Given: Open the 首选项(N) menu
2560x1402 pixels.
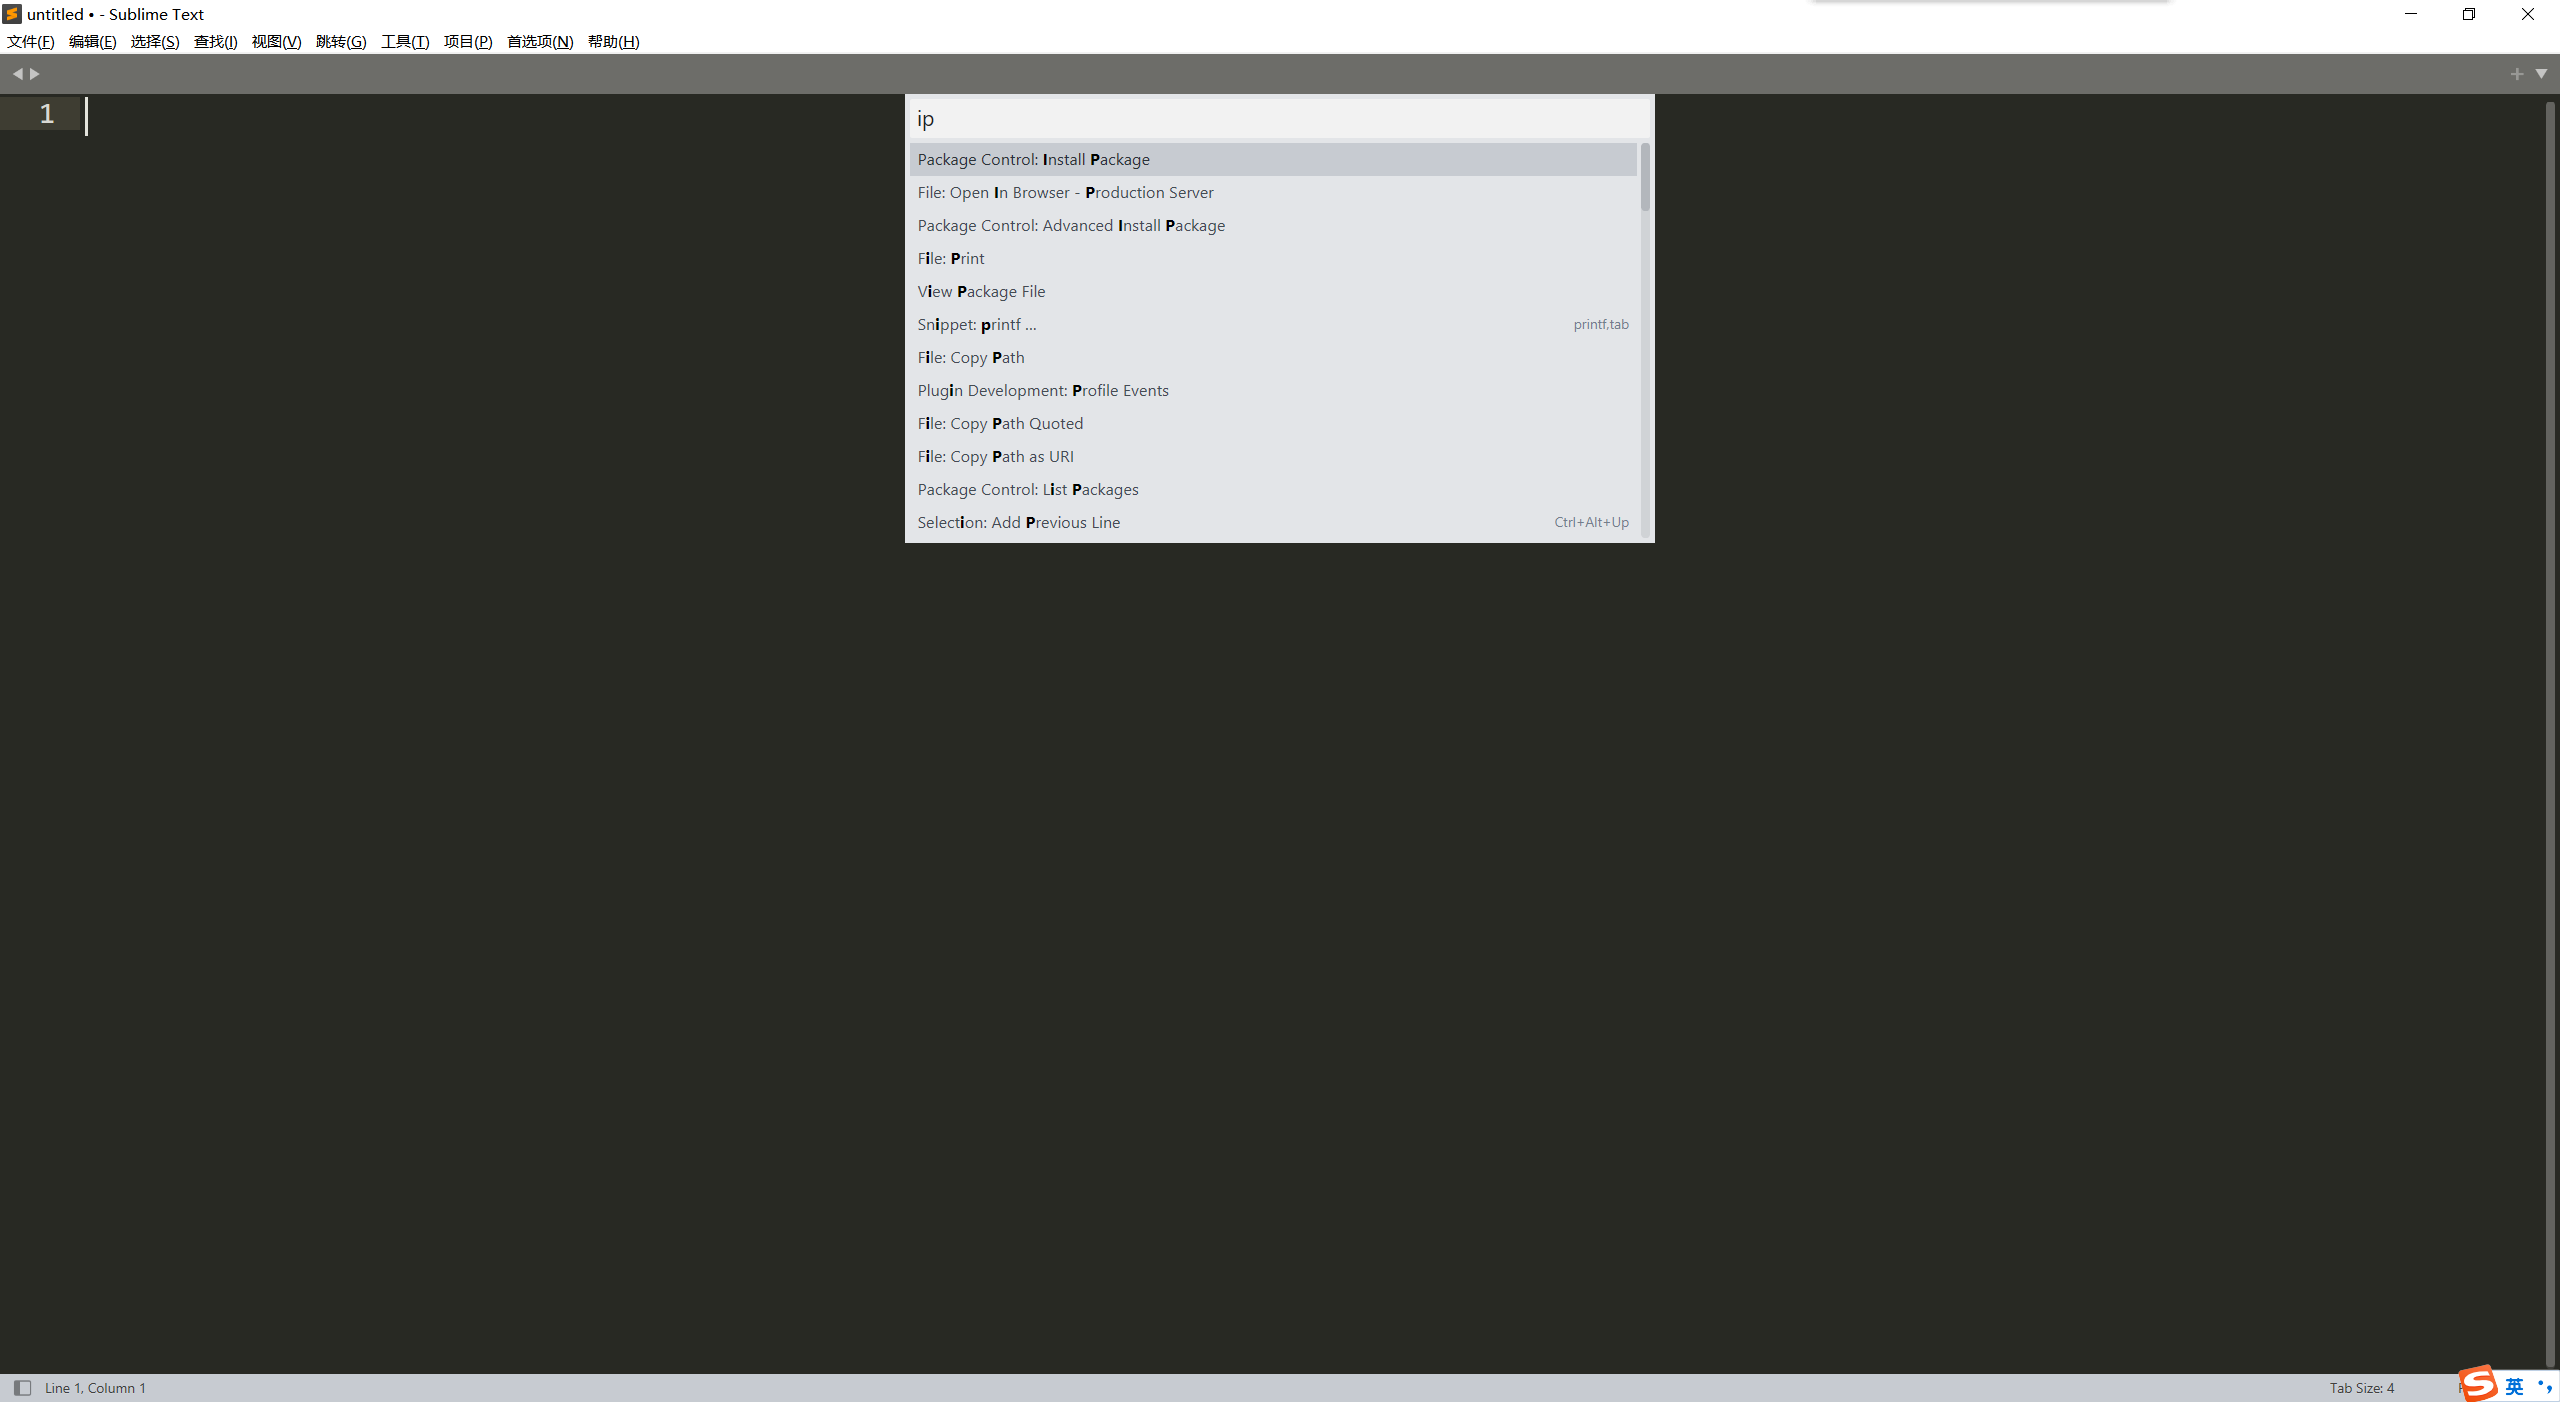Looking at the screenshot, I should [x=538, y=41].
